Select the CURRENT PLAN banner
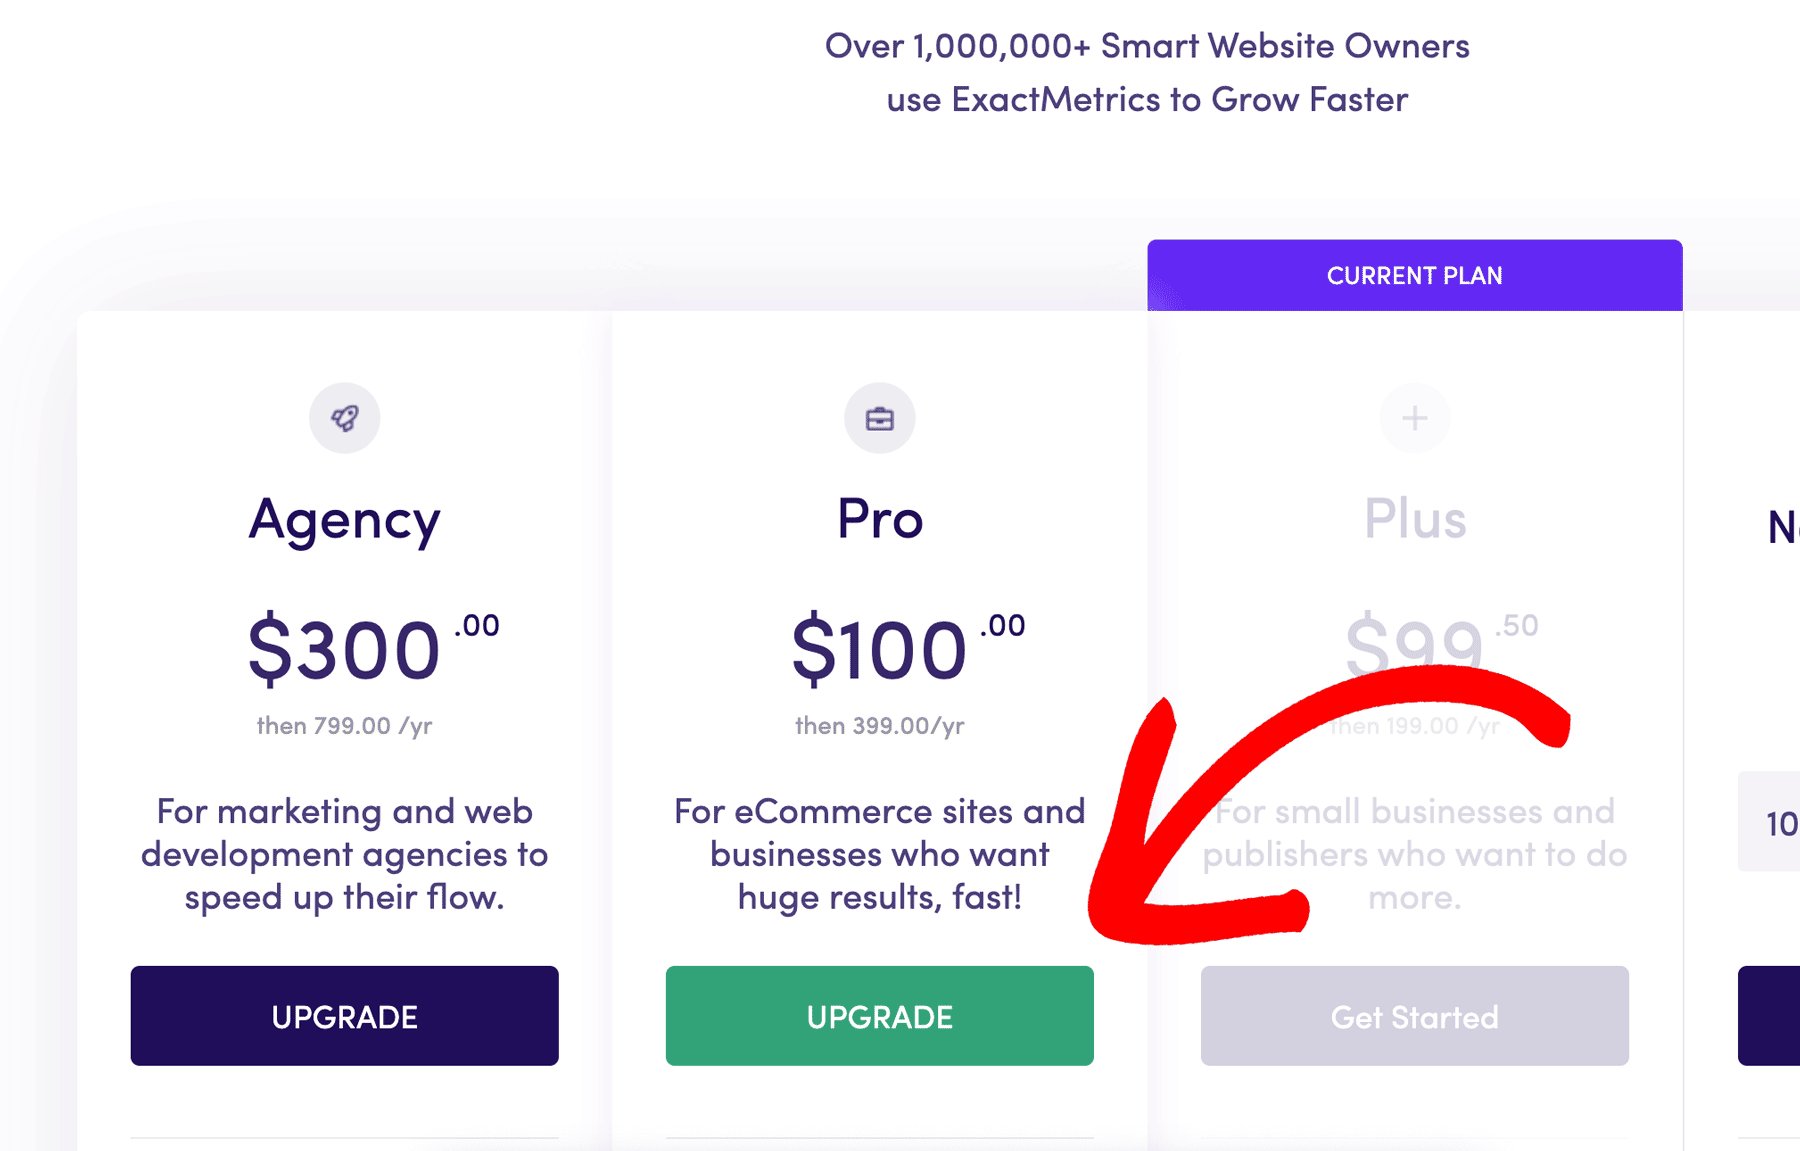The width and height of the screenshot is (1800, 1151). (1414, 275)
